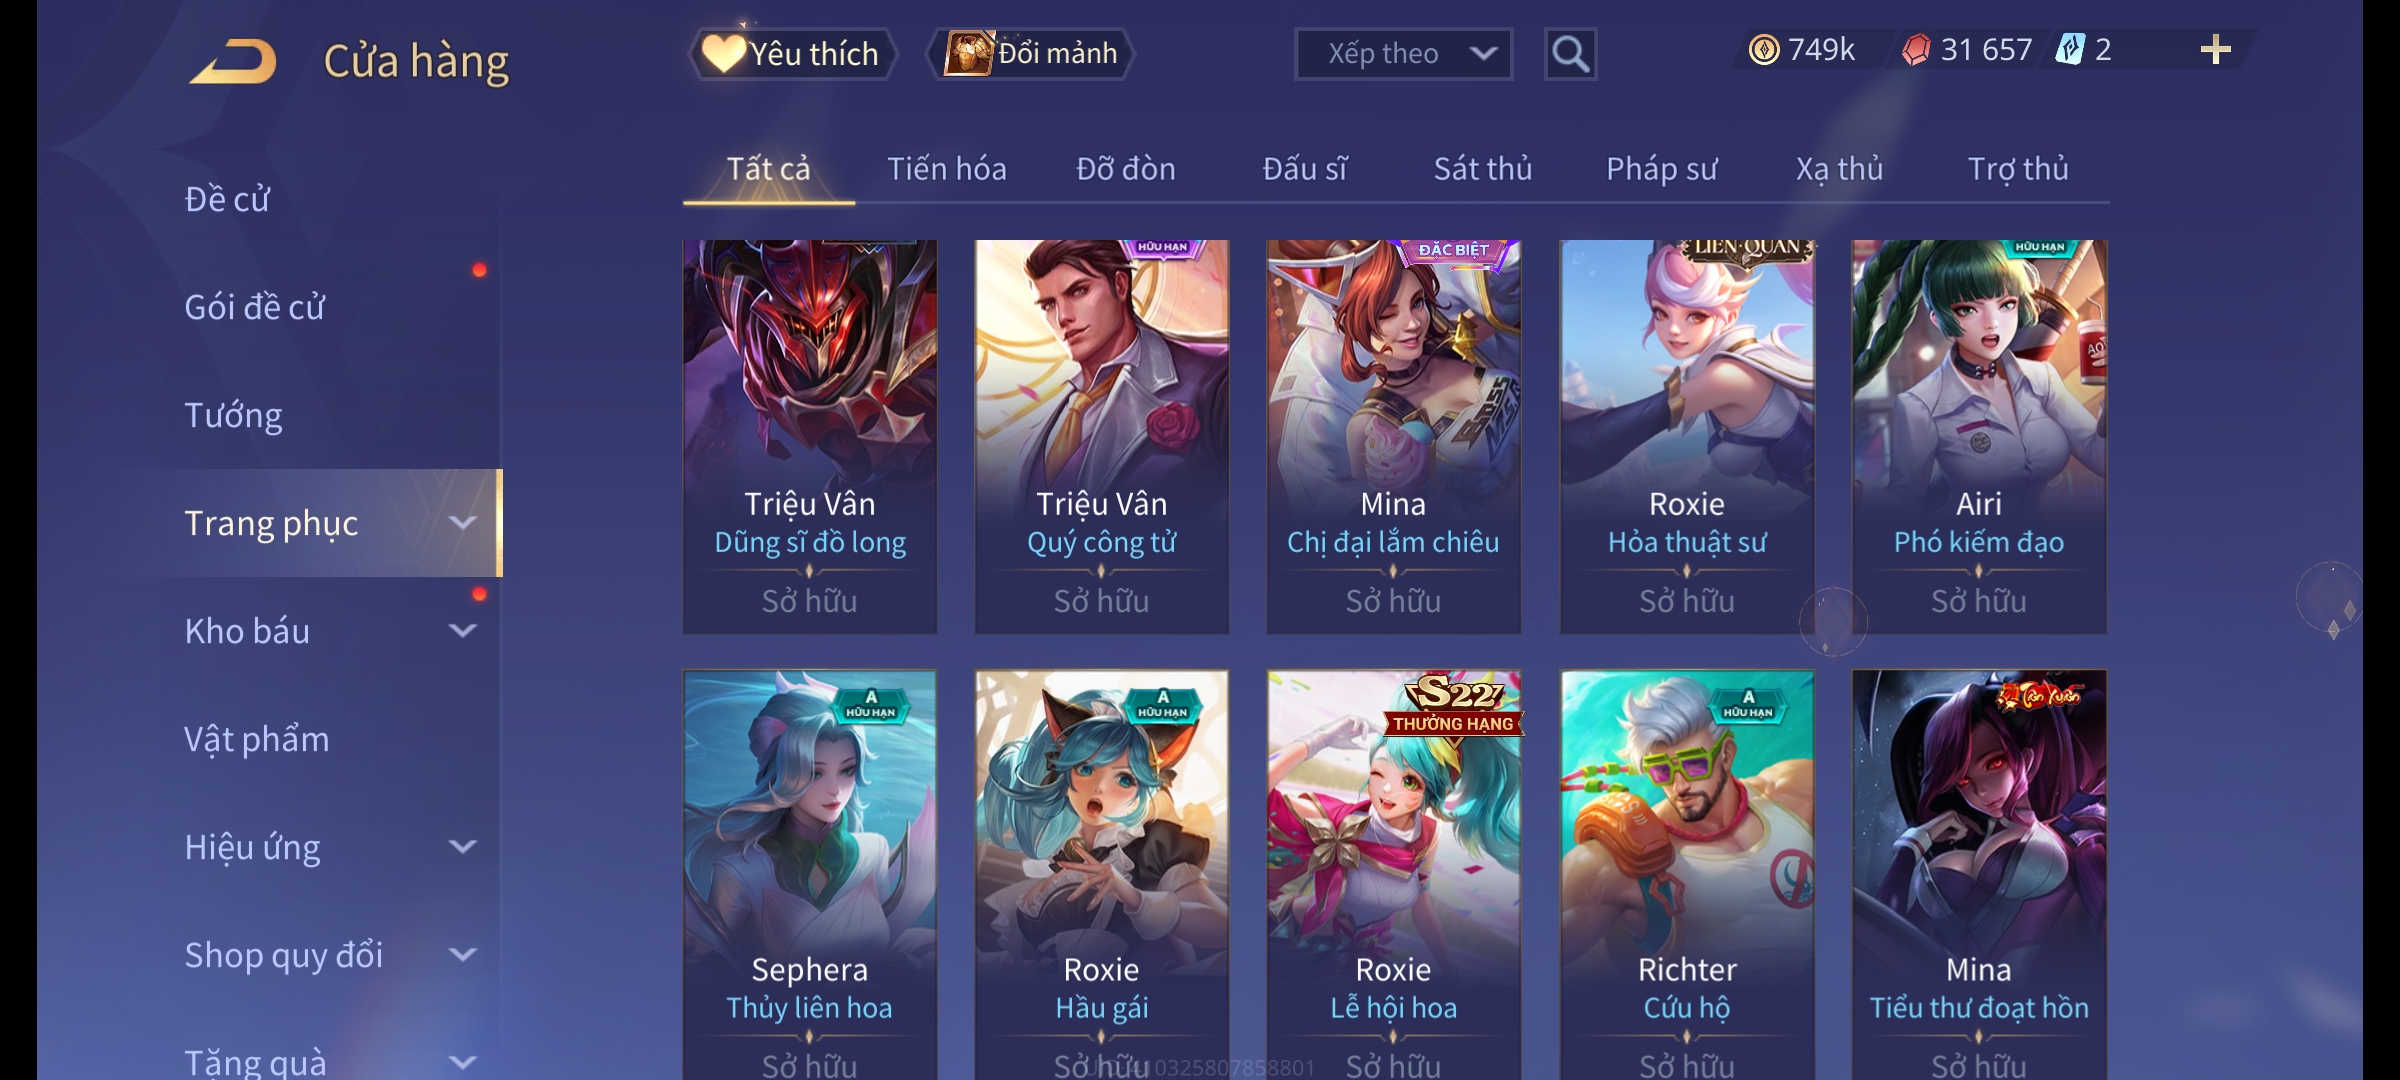Select the Sát thủ filter tab

pyautogui.click(x=1483, y=169)
